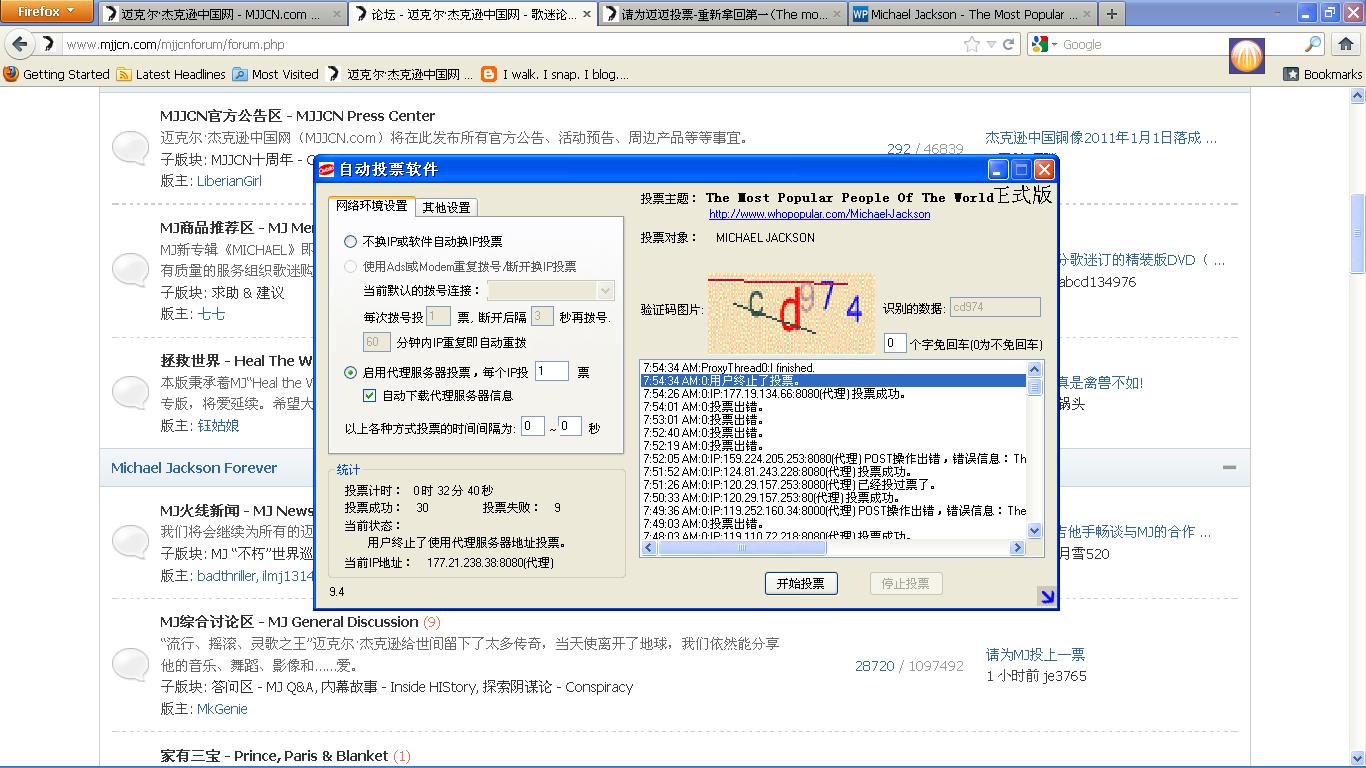The height and width of the screenshot is (768, 1366).
Task: Reload the page with the refresh icon
Action: click(1009, 44)
